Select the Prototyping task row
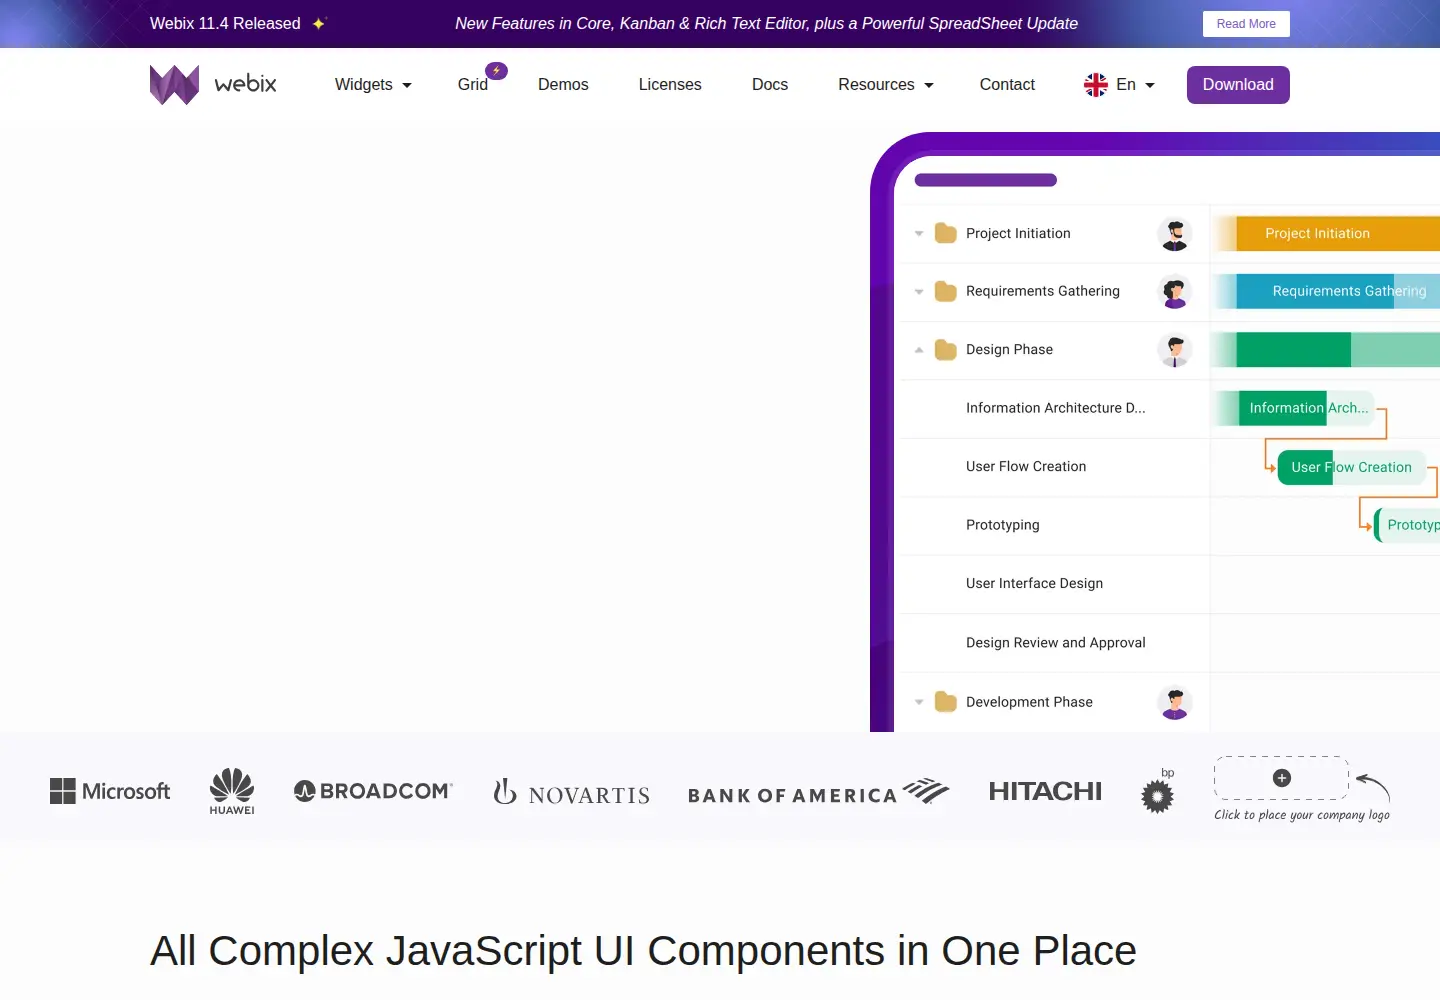 [1055, 525]
